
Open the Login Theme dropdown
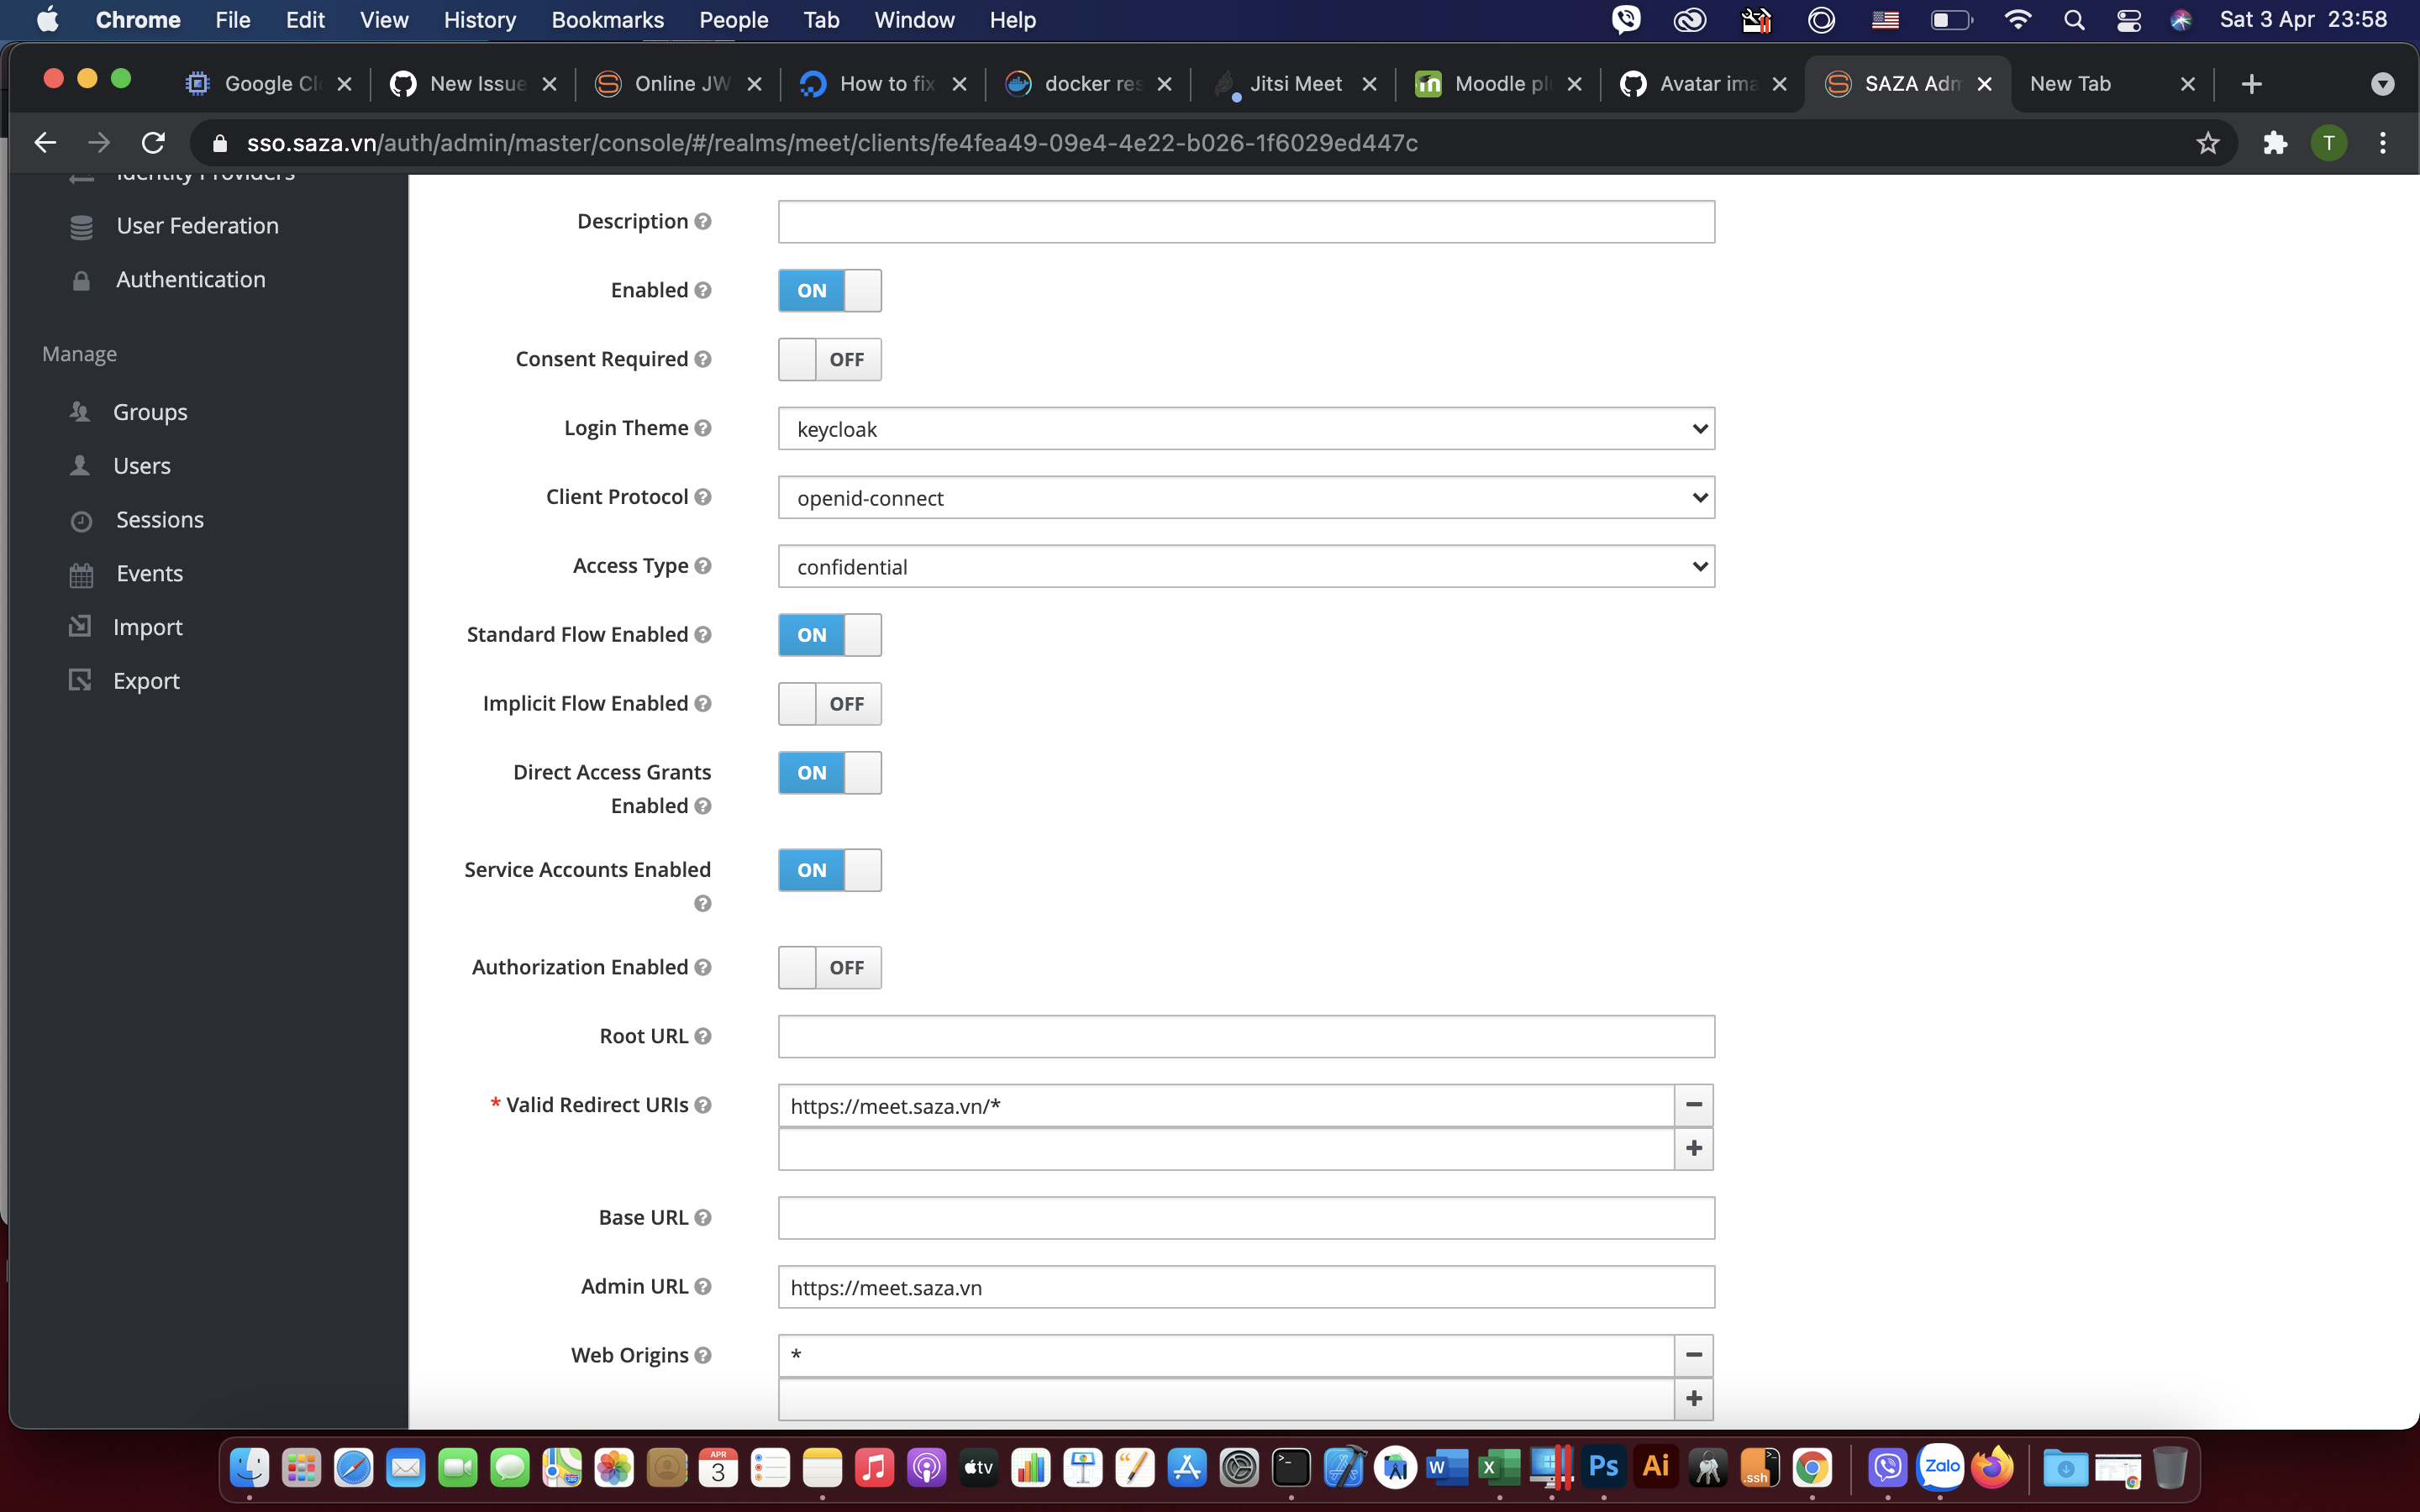(x=1245, y=429)
